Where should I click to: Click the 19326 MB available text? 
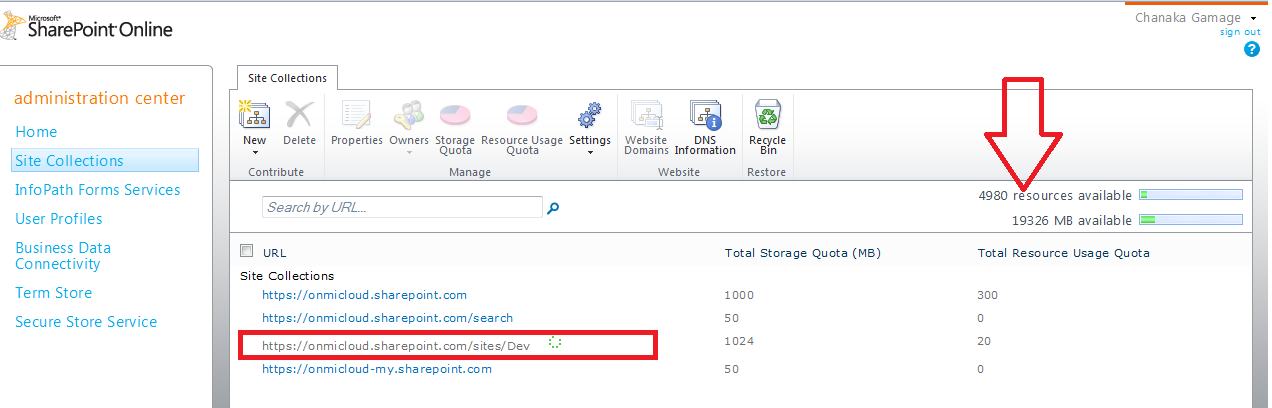[x=1072, y=220]
